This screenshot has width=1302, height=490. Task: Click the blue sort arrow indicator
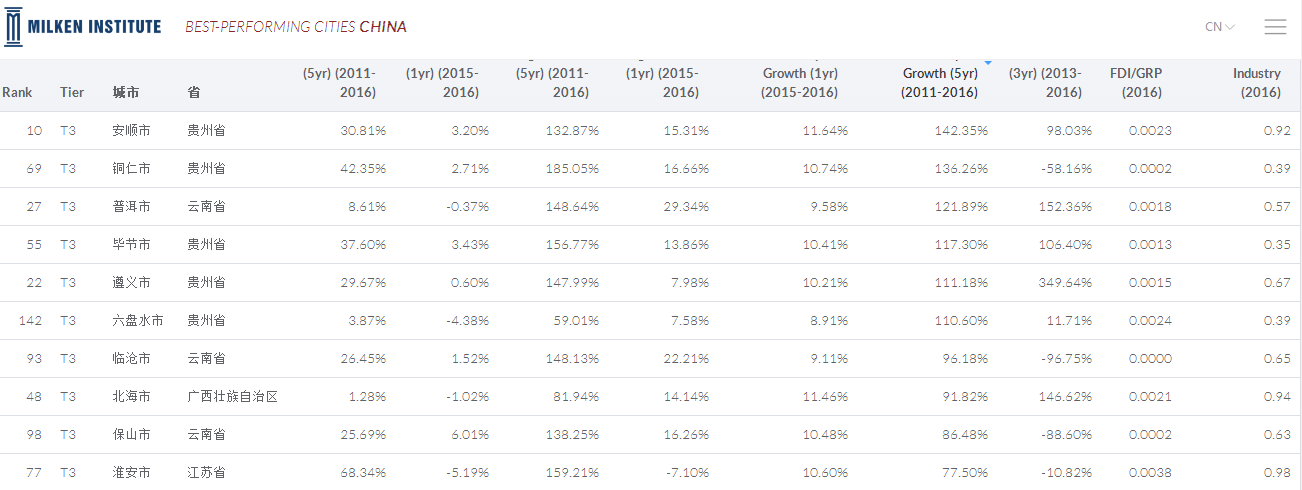pos(988,63)
